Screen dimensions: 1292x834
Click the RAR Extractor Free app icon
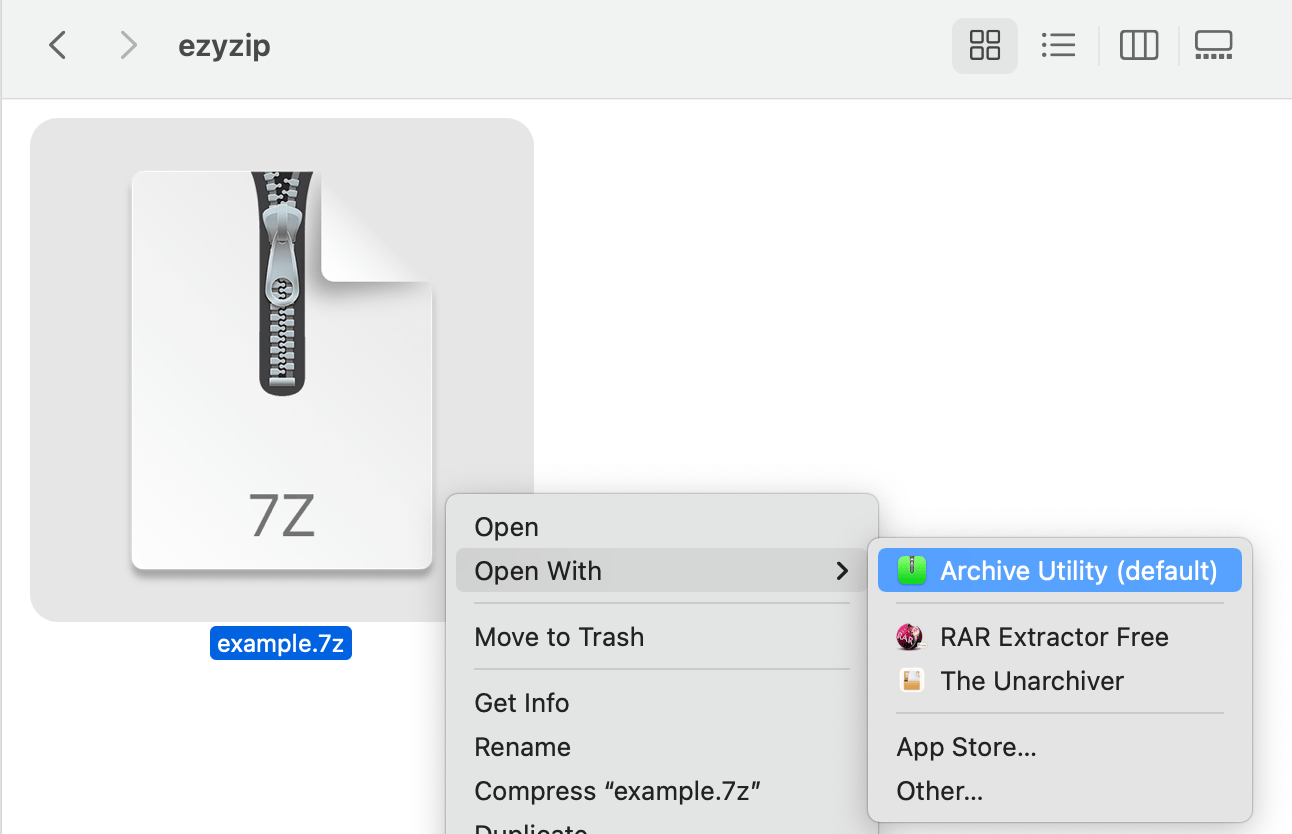[911, 636]
